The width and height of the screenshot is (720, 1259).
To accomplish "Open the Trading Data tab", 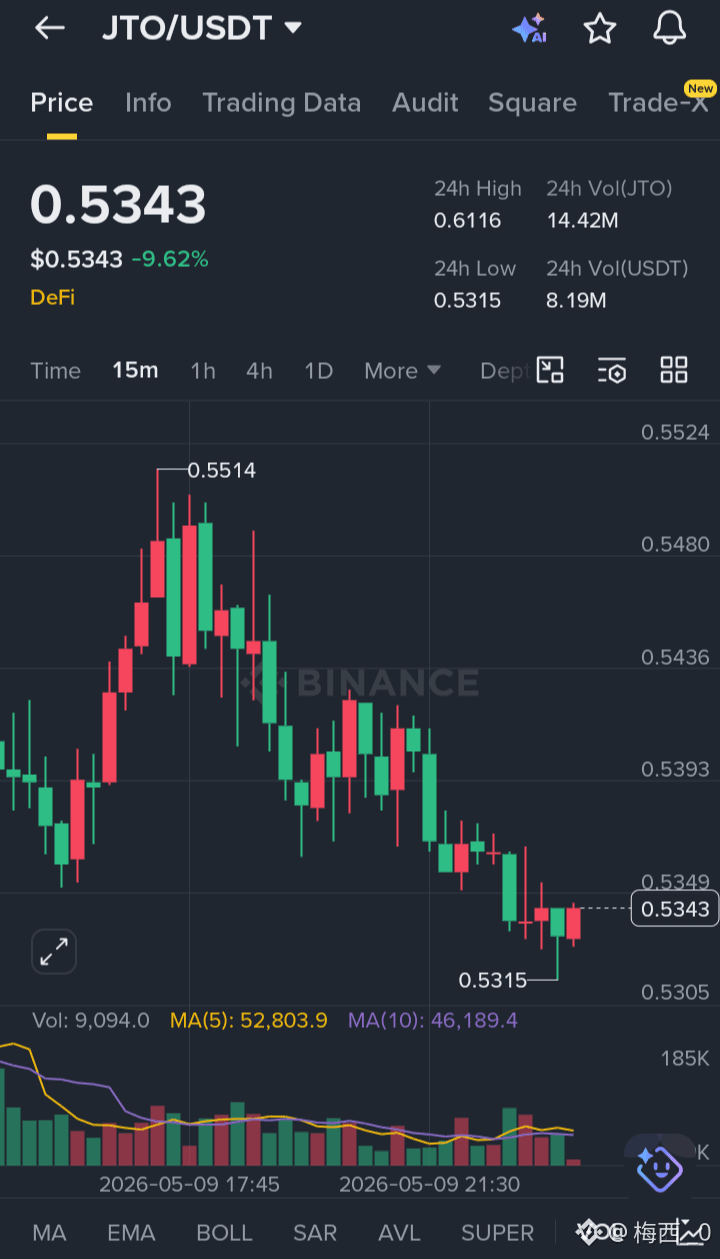I will 281,103.
